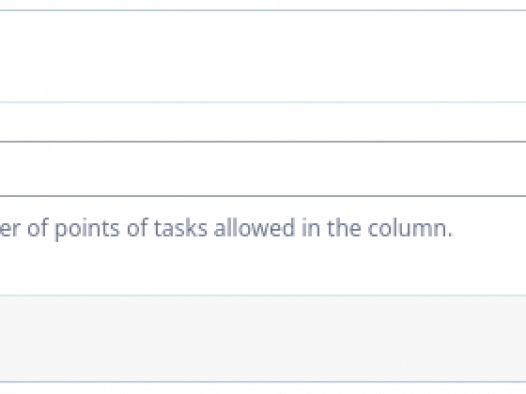This screenshot has height=394, width=526.
Task: Focus the large empty text area at top
Action: click(x=263, y=56)
